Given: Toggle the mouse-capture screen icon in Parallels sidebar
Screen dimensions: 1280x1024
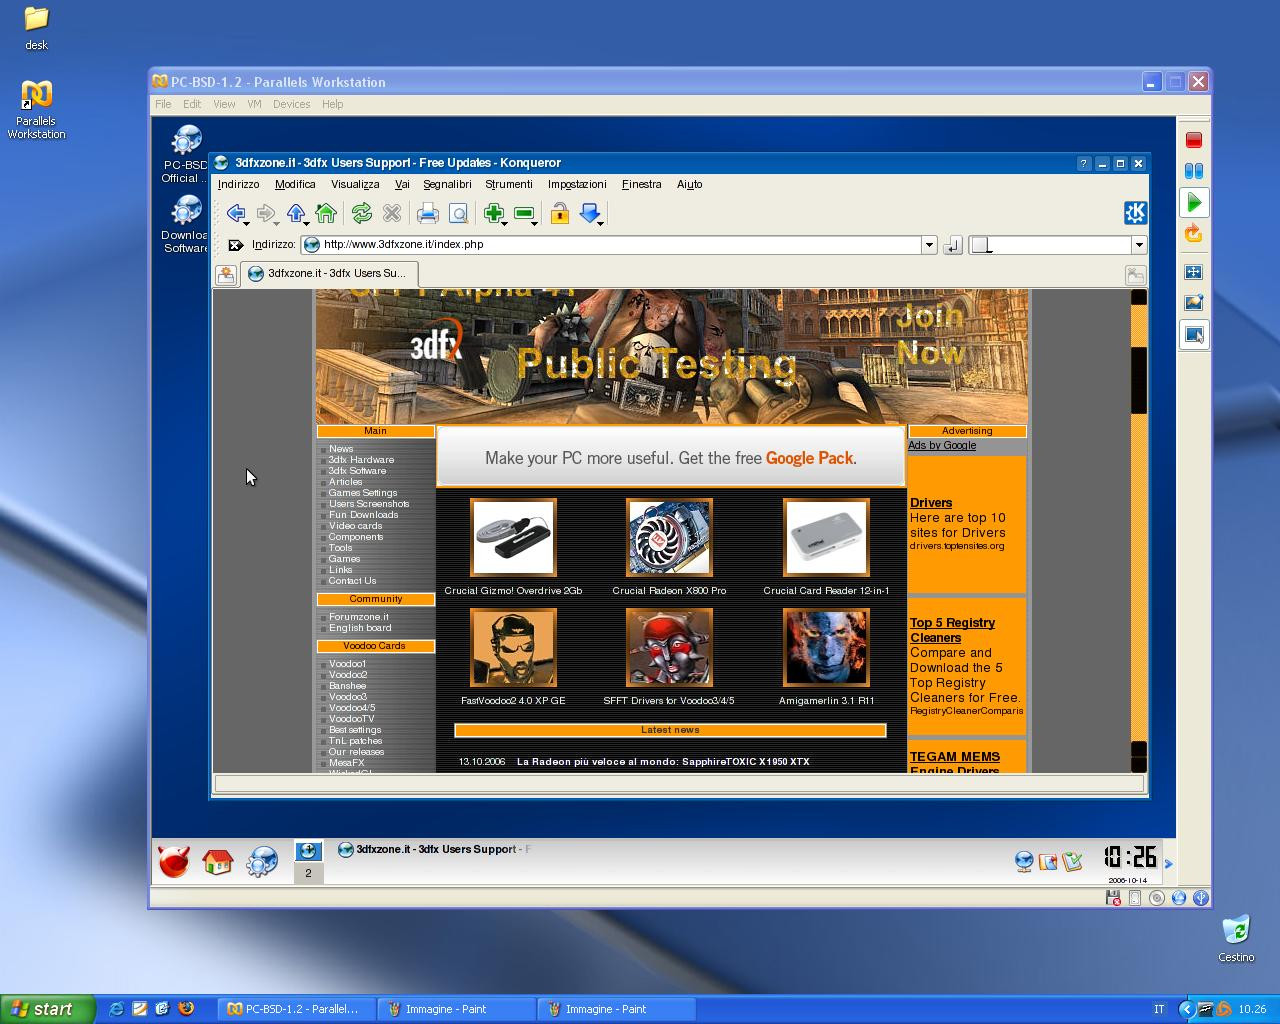Looking at the screenshot, I should pos(1194,334).
